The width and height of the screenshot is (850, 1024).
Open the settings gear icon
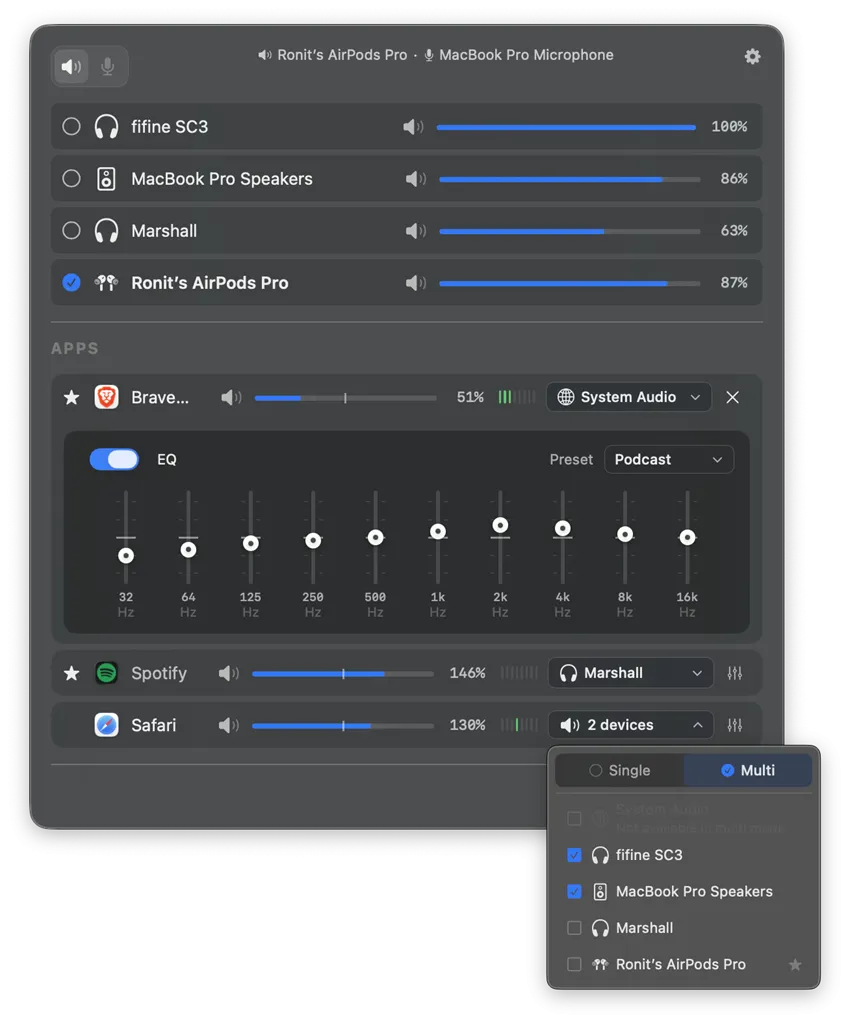752,57
